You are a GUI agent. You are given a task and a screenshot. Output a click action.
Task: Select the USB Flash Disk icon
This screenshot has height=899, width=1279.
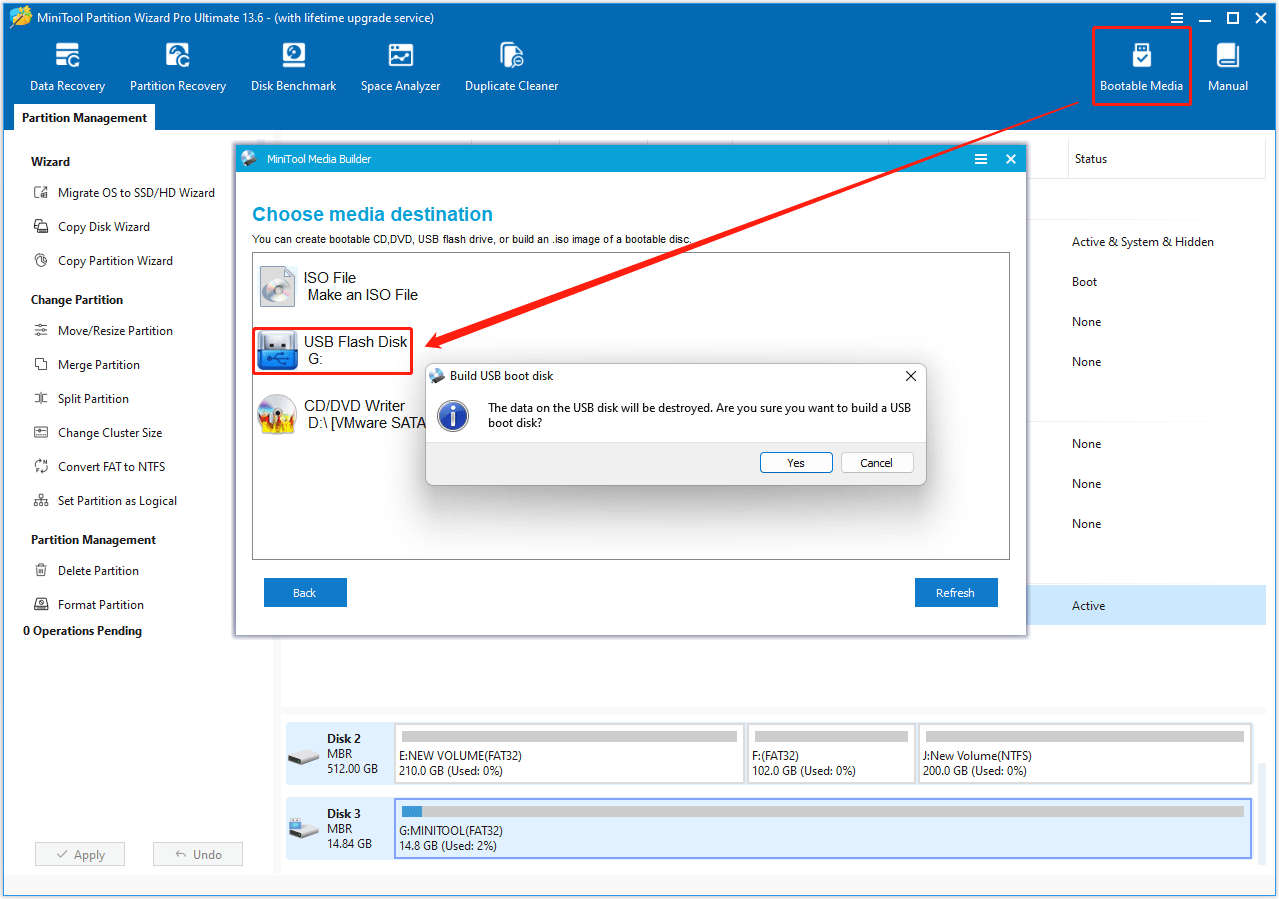(x=277, y=351)
